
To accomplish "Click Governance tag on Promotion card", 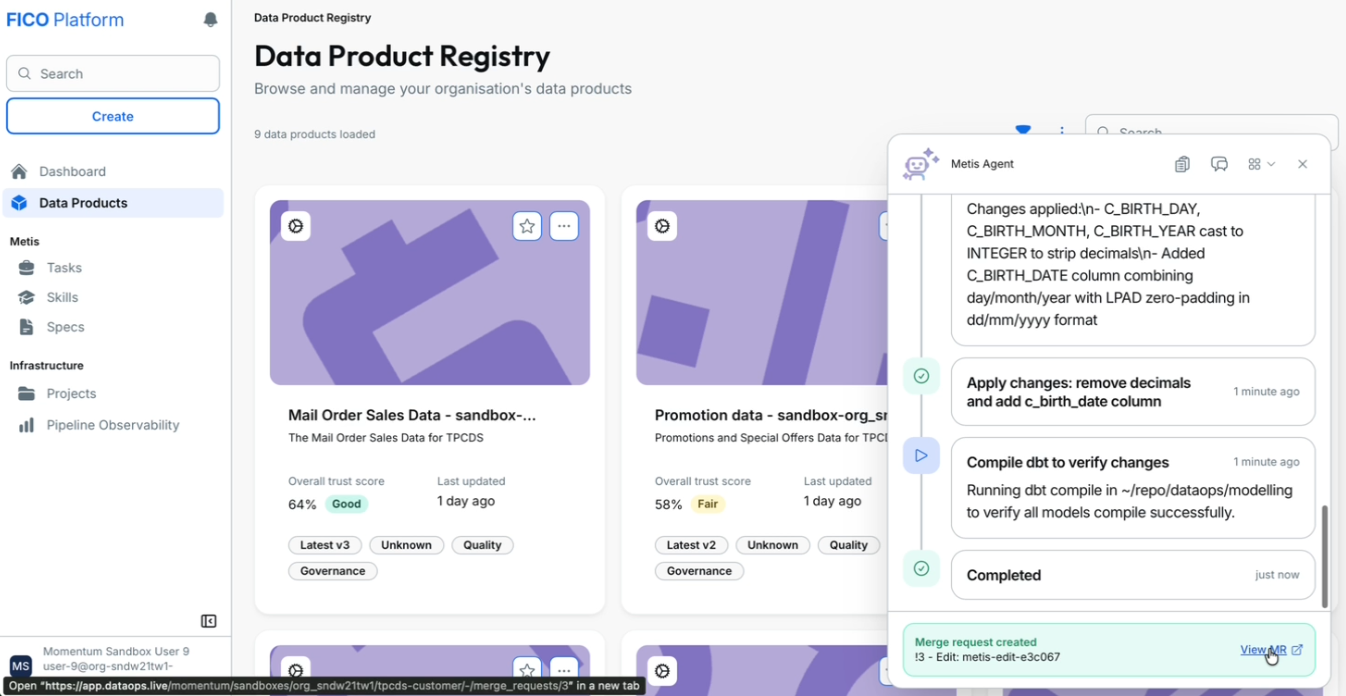I will (x=699, y=571).
